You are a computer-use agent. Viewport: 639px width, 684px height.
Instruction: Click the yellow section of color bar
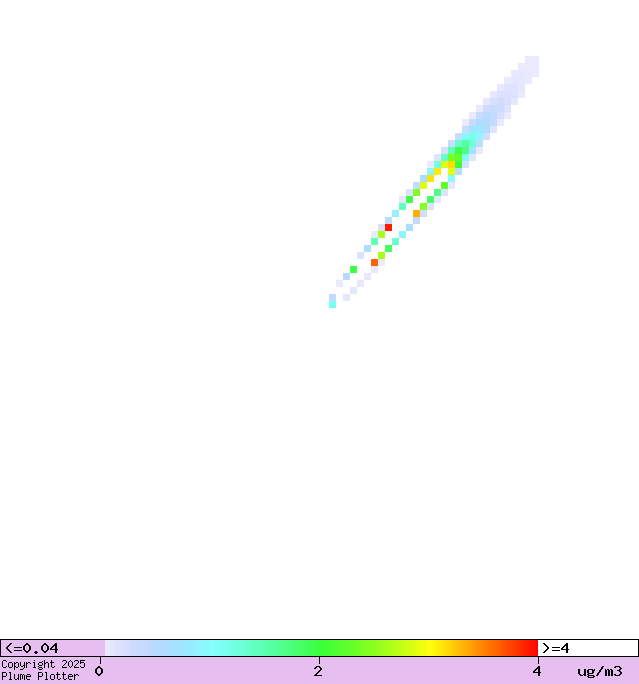pos(430,648)
